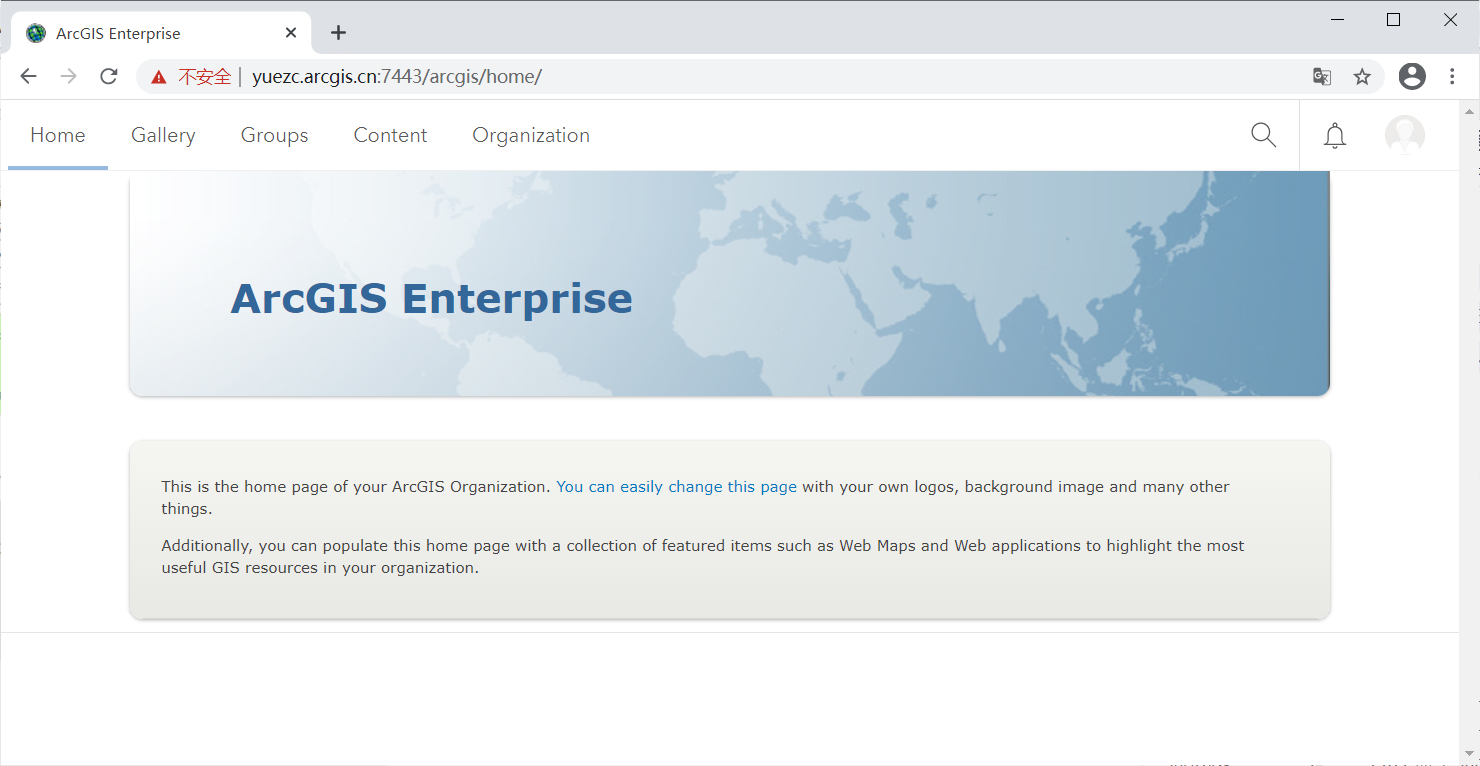Open a new browser tab with the plus

(338, 32)
